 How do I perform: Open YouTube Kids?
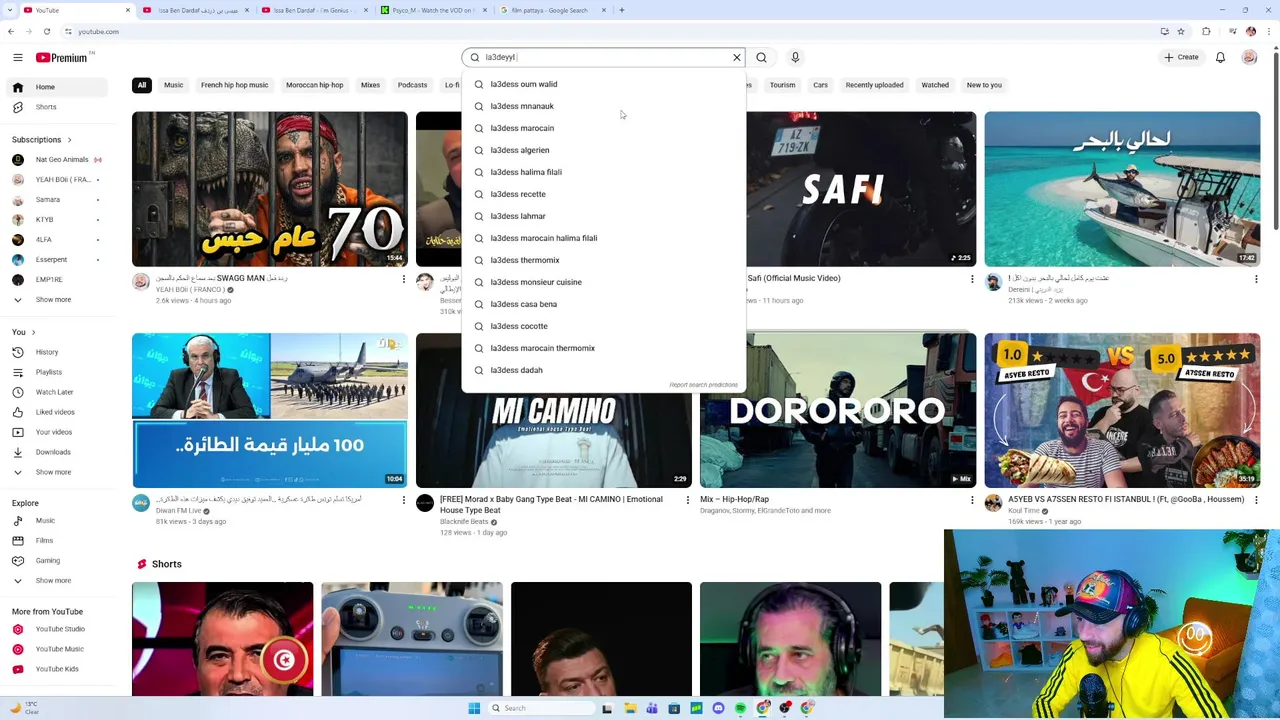[55, 669]
